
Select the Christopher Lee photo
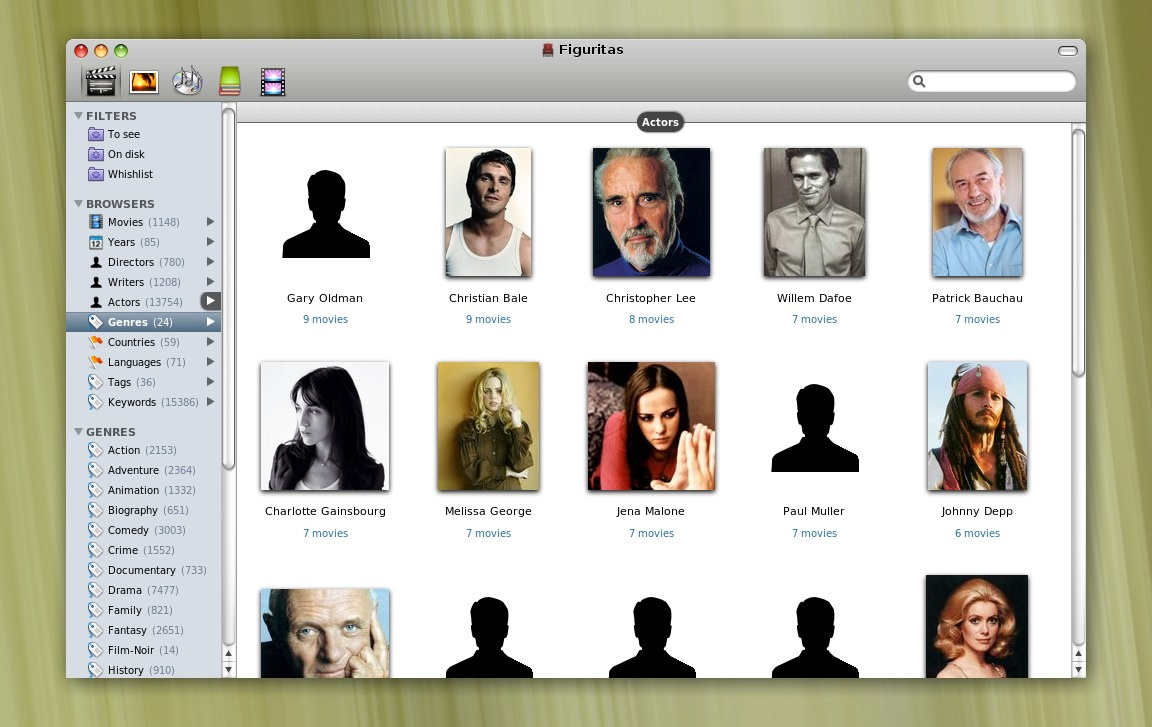pos(652,212)
